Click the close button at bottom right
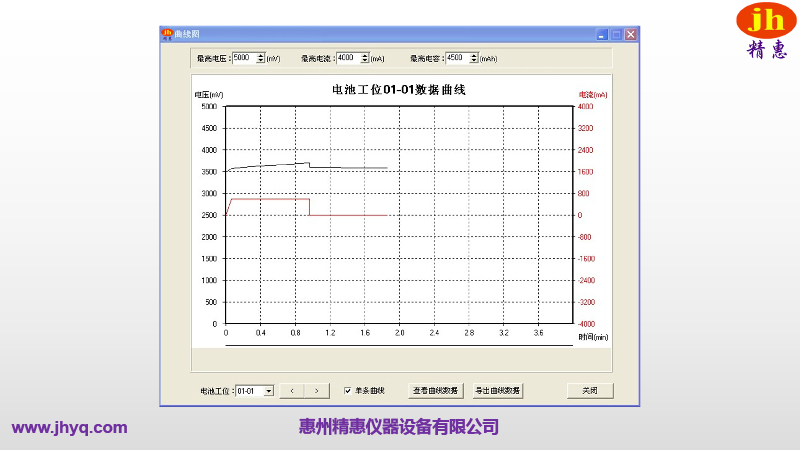Screen dimensions: 800x450 (x=590, y=391)
